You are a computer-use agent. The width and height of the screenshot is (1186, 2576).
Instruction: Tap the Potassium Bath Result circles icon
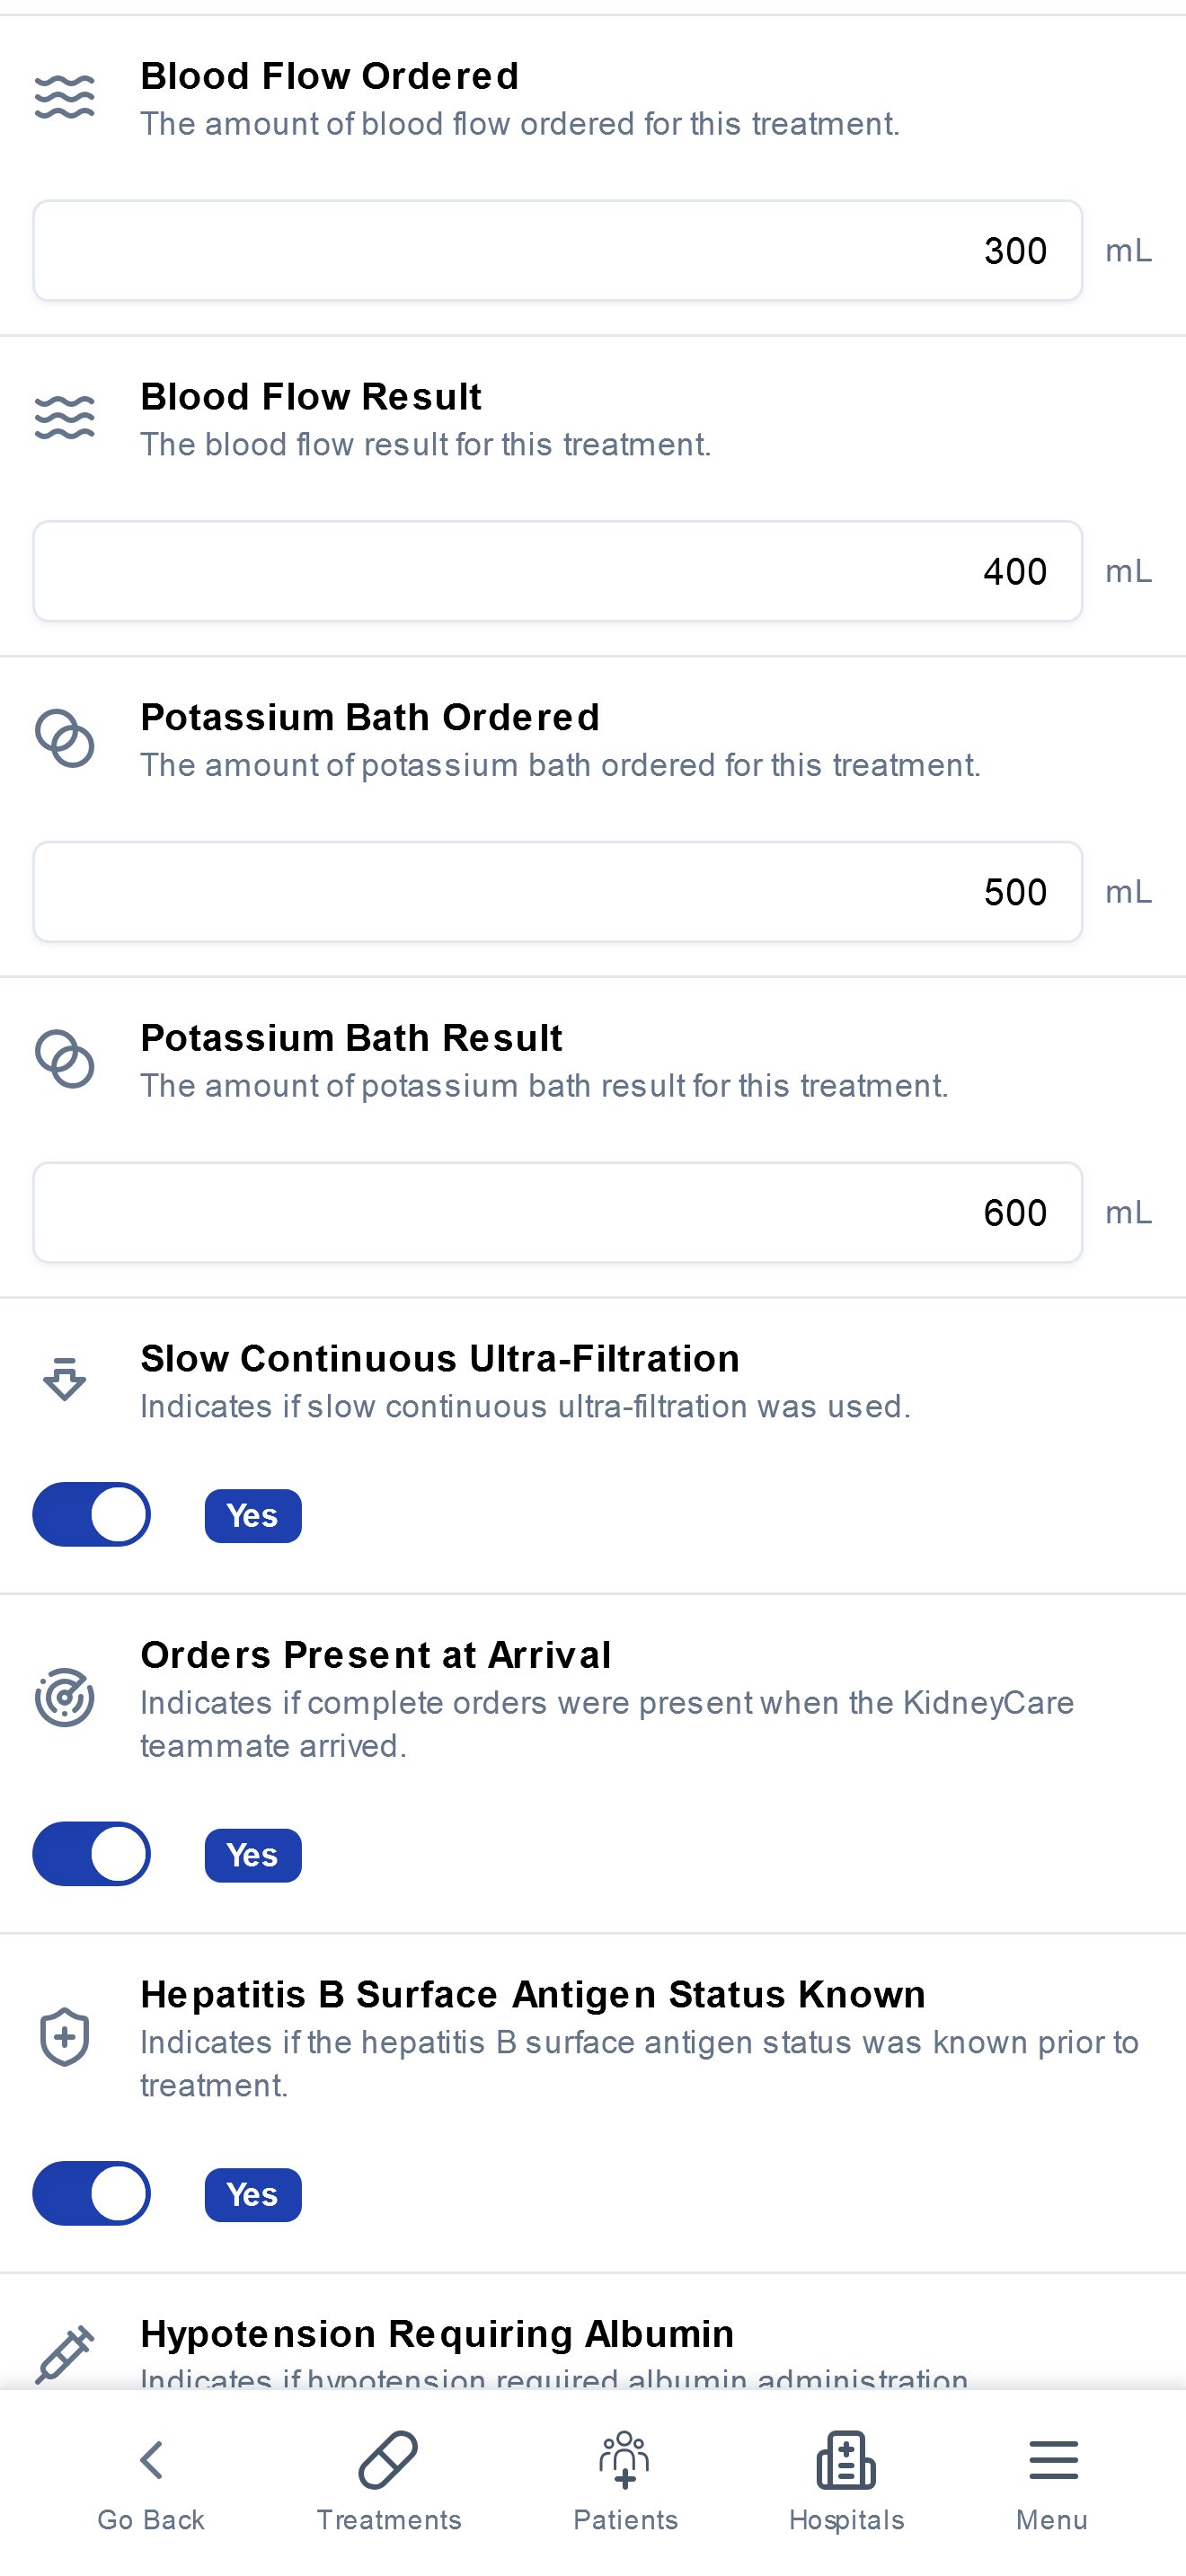click(x=65, y=1058)
